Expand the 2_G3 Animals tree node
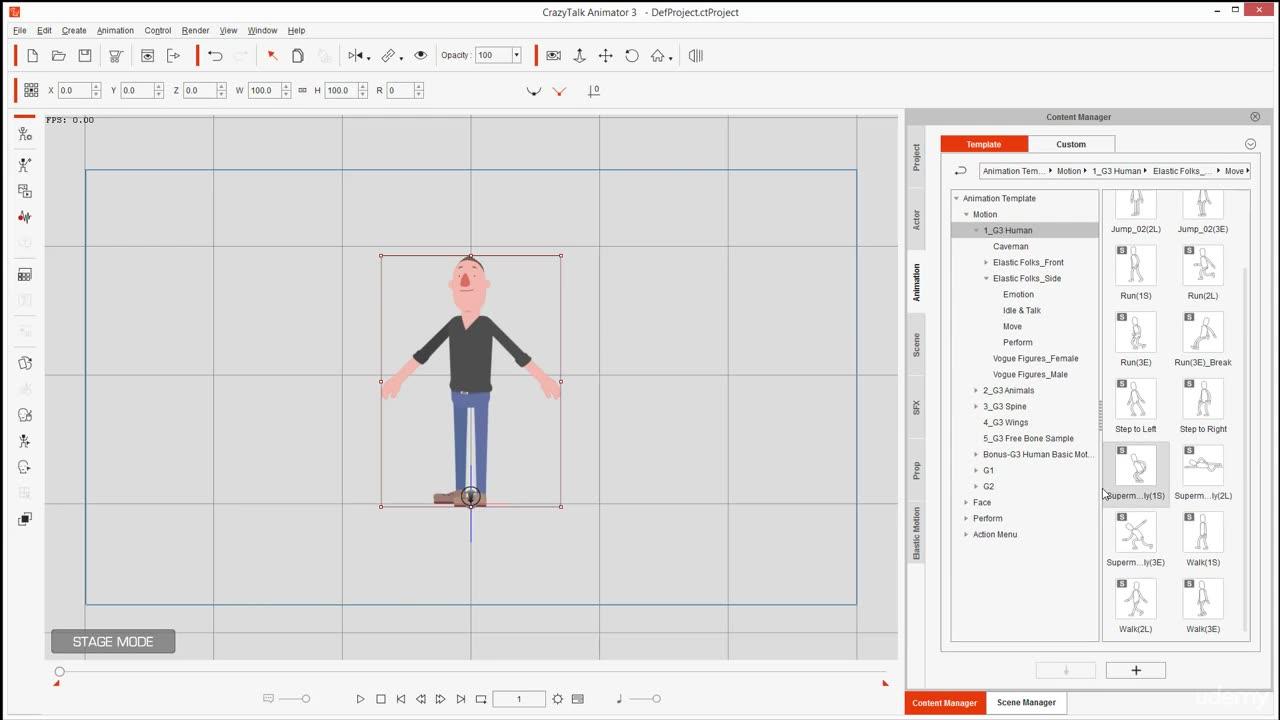 click(976, 390)
